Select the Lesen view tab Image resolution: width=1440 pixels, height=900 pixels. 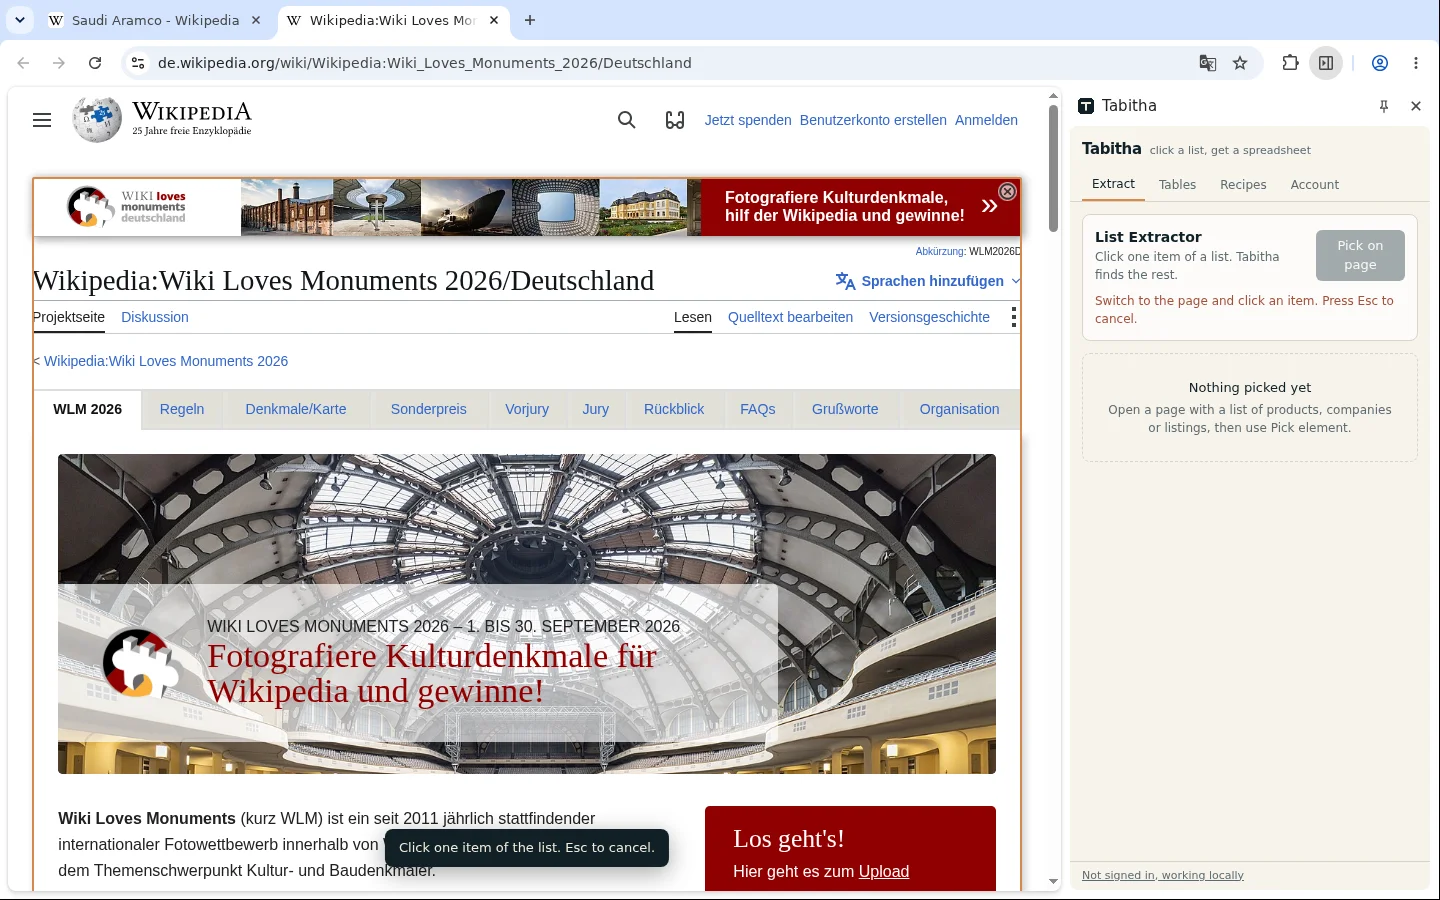click(693, 317)
